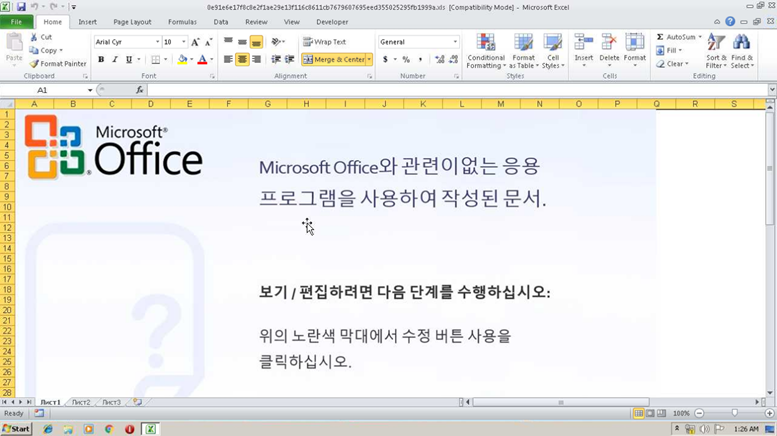Viewport: 777px width, 436px height.
Task: Open the Formulas ribbon tab
Action: pyautogui.click(x=182, y=21)
